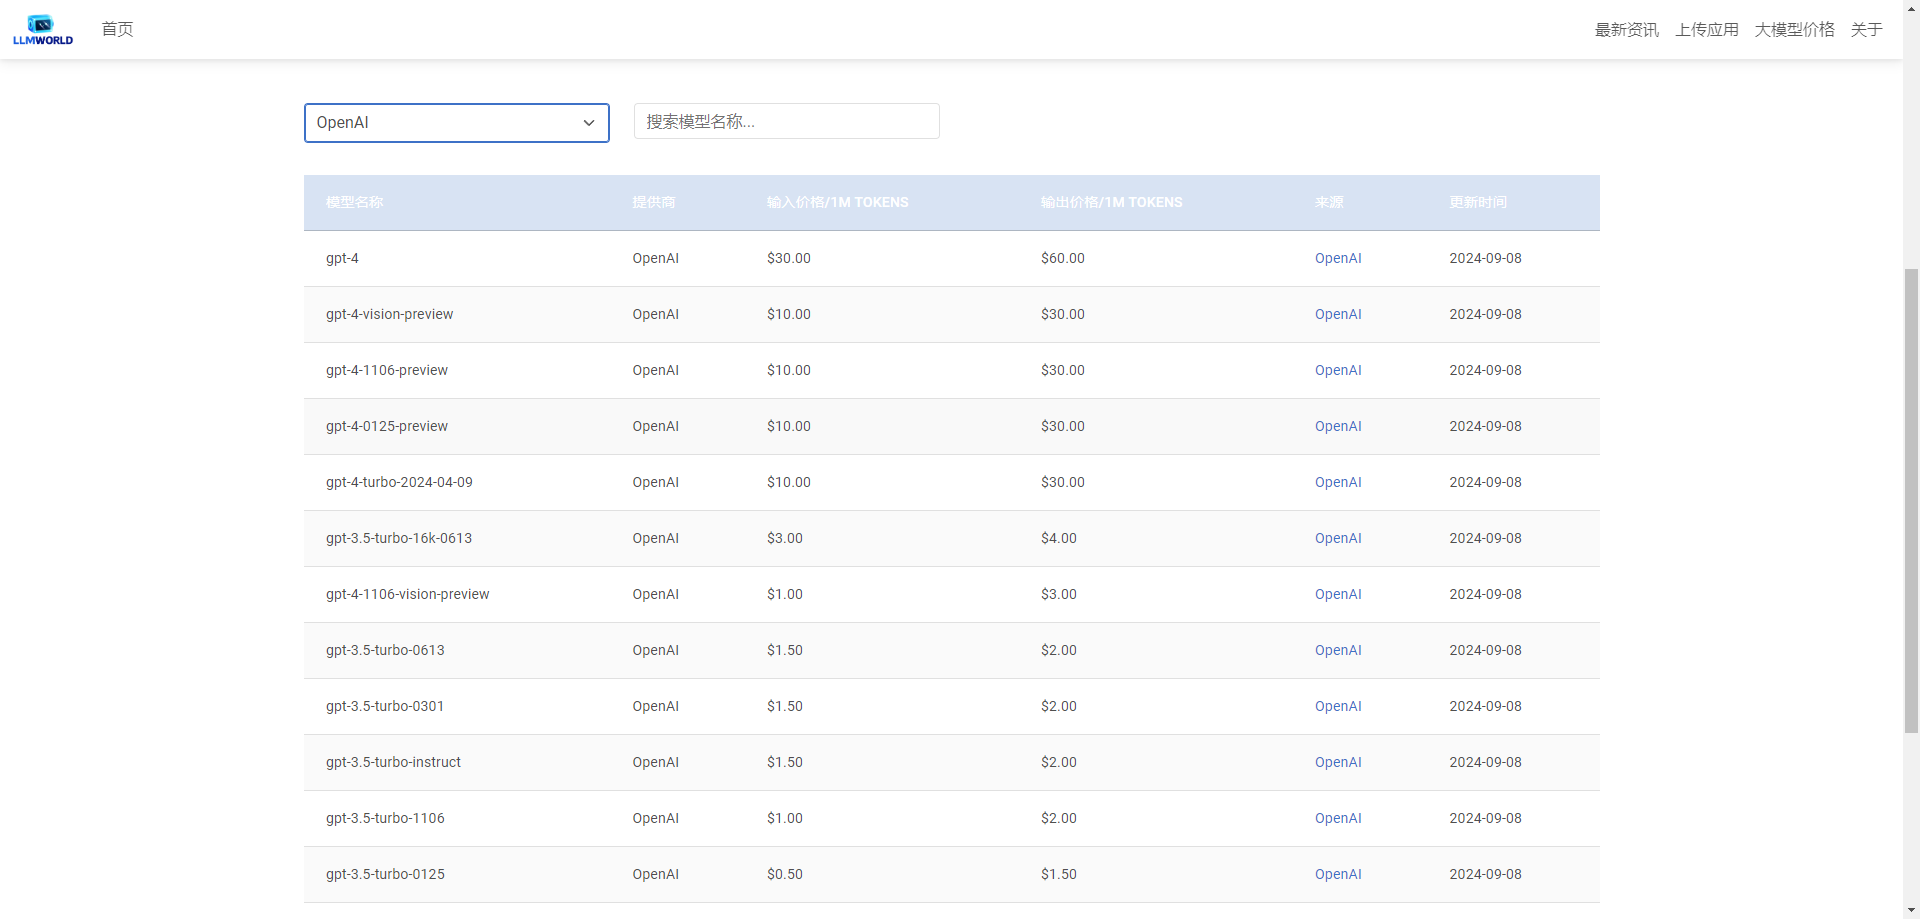1920x919 pixels.
Task: Click the $4.00 output price cell
Action: coord(1059,538)
